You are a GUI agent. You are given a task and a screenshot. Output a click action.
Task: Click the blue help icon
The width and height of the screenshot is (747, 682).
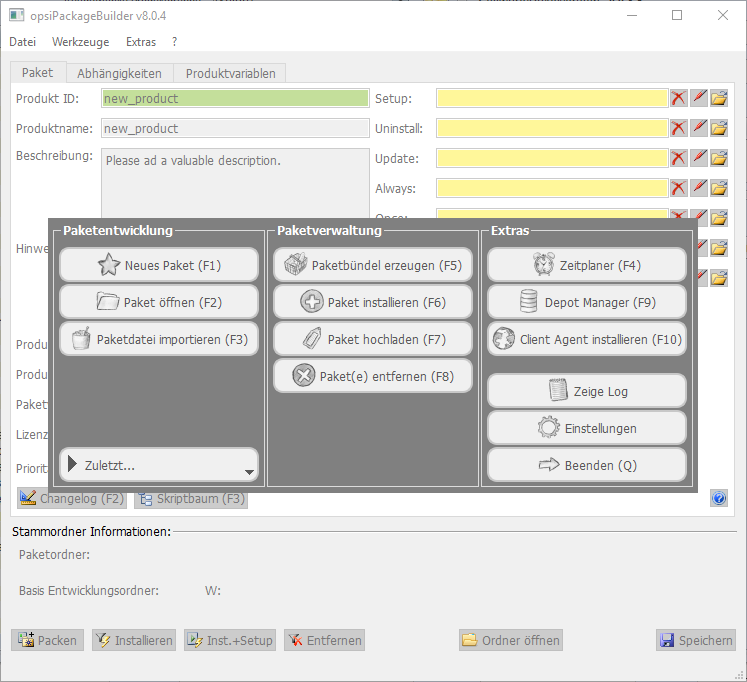718,498
